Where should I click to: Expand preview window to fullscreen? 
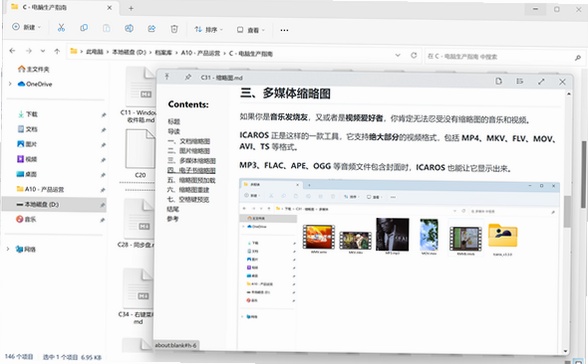coord(541,81)
